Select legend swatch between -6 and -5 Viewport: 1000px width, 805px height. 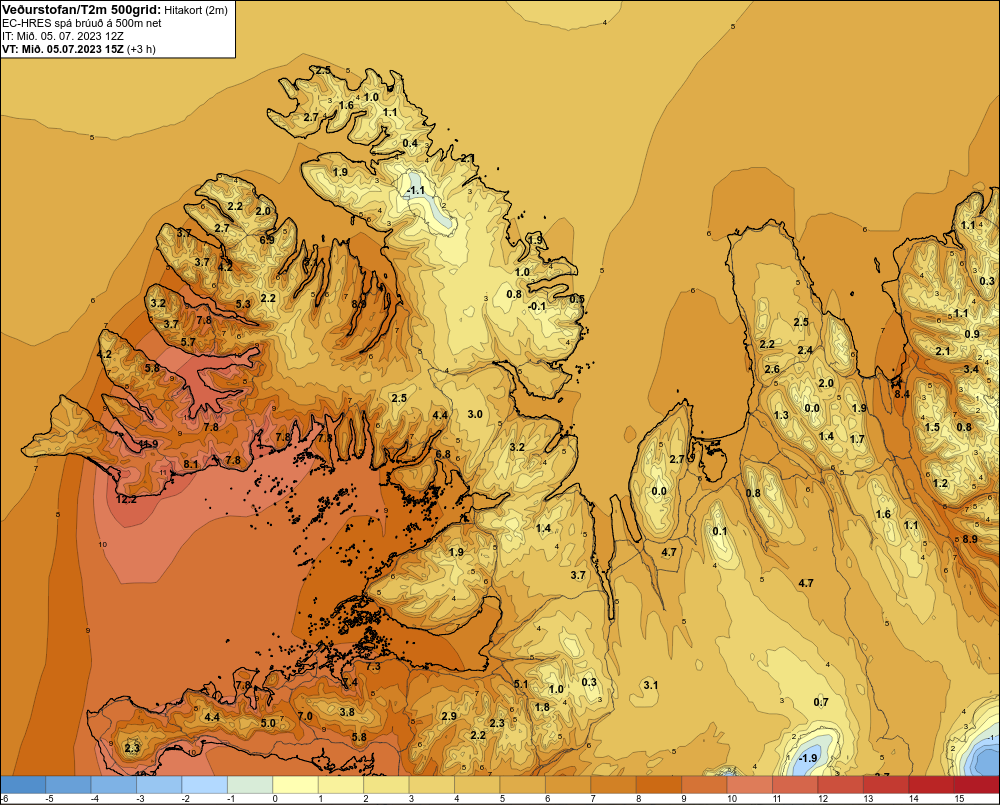(23, 785)
